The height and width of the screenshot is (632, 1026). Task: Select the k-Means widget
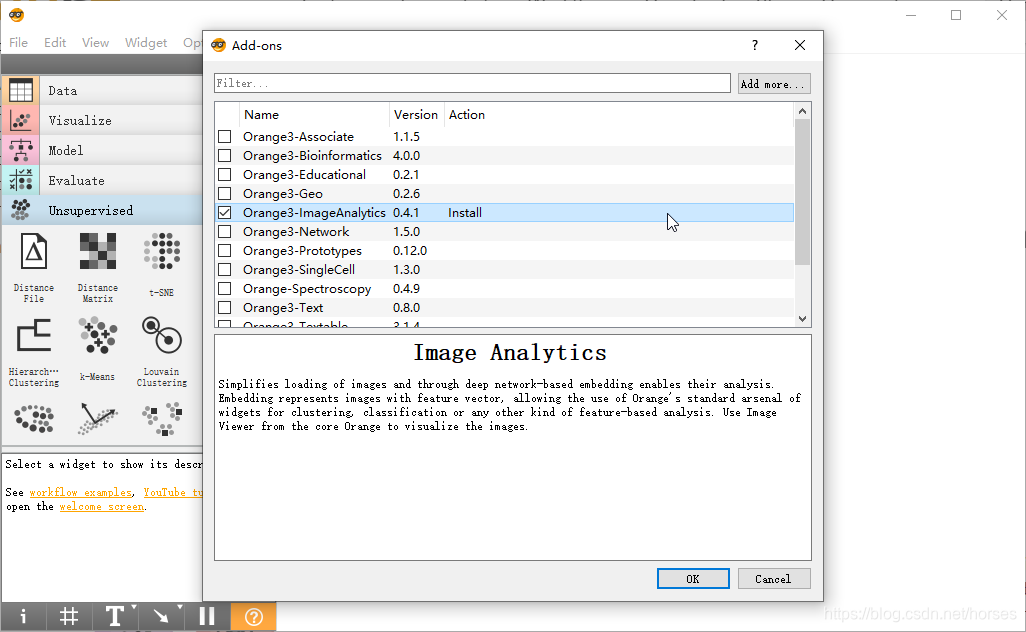click(x=97, y=349)
